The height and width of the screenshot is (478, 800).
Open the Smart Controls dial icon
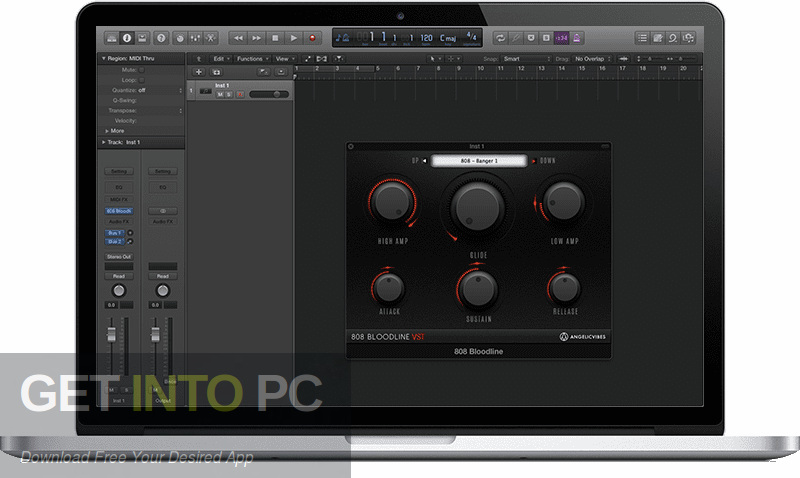180,38
